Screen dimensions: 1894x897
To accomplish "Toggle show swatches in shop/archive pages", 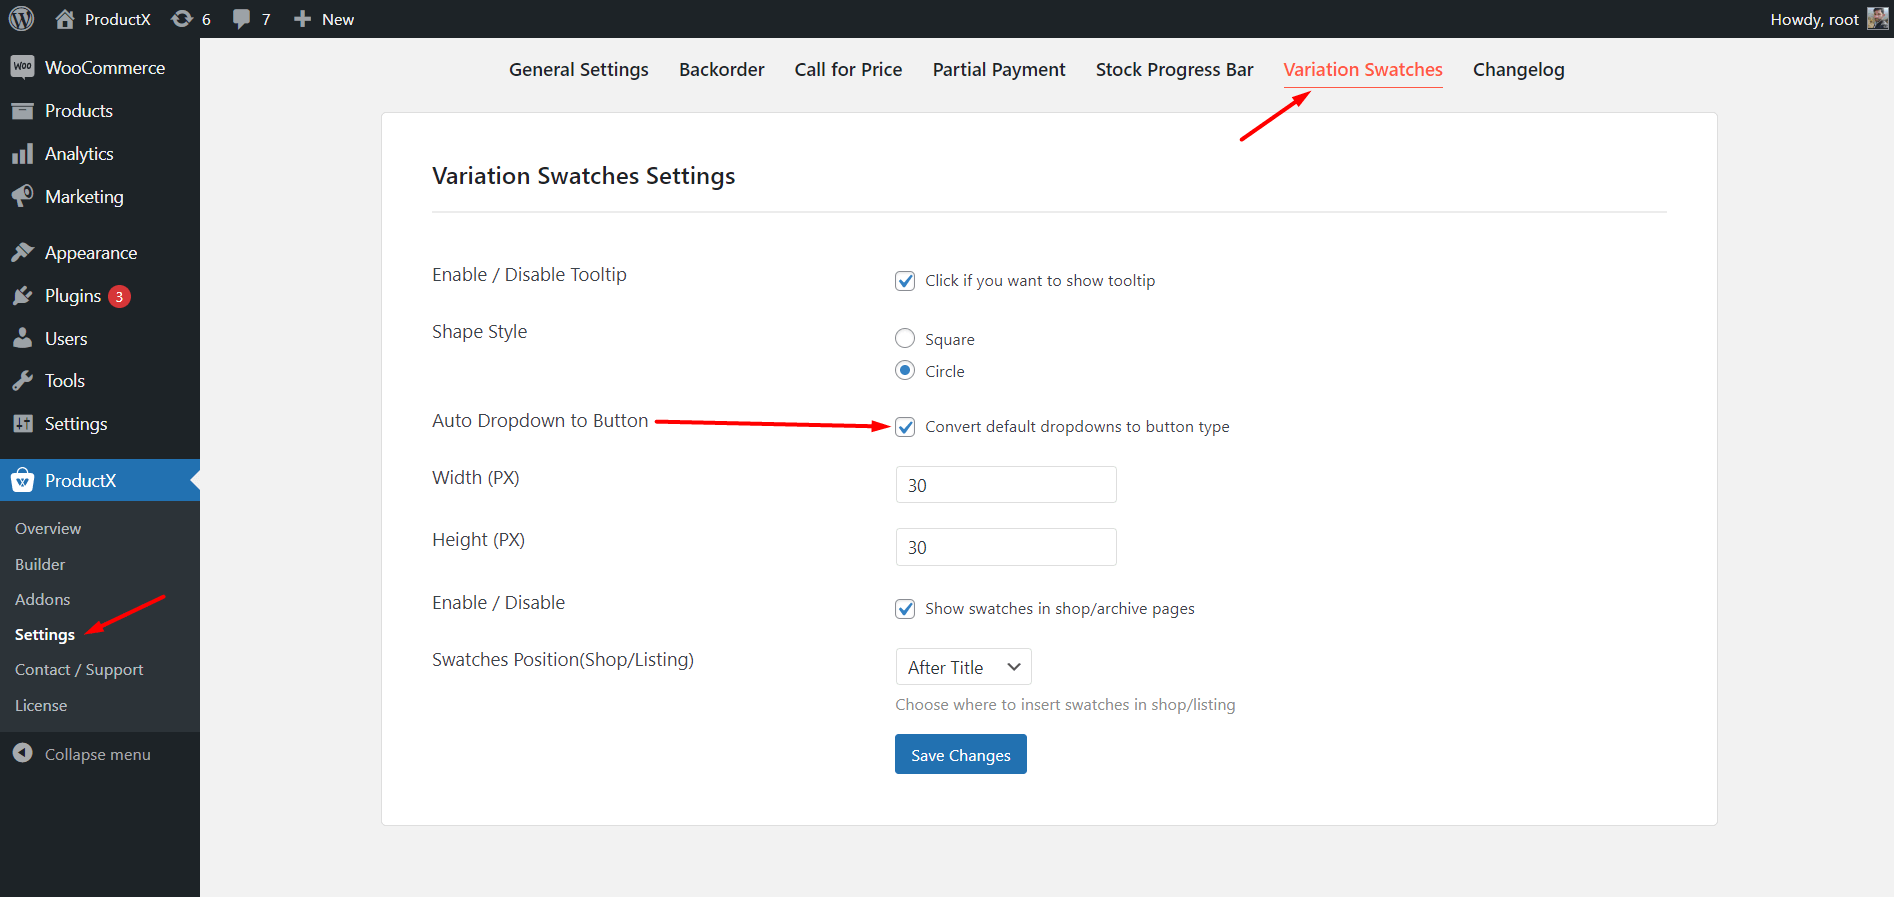I will (x=905, y=609).
